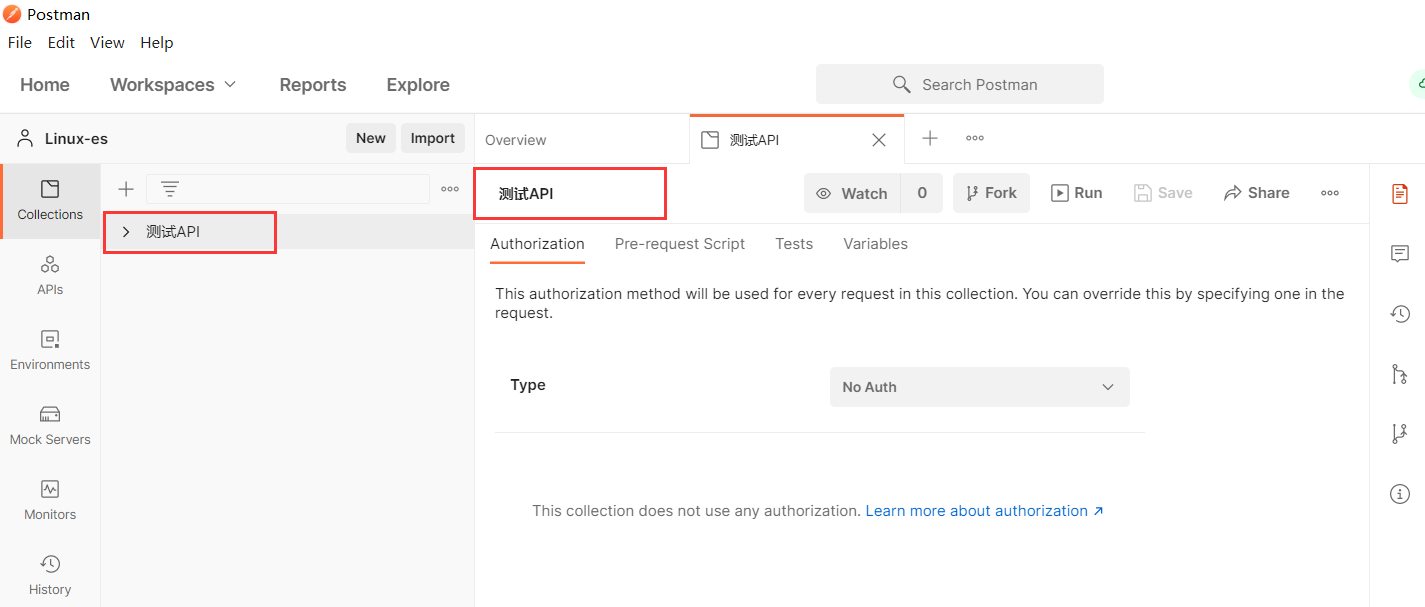This screenshot has height=607, width=1425.
Task: Open the Environments sidebar panel
Action: point(50,351)
